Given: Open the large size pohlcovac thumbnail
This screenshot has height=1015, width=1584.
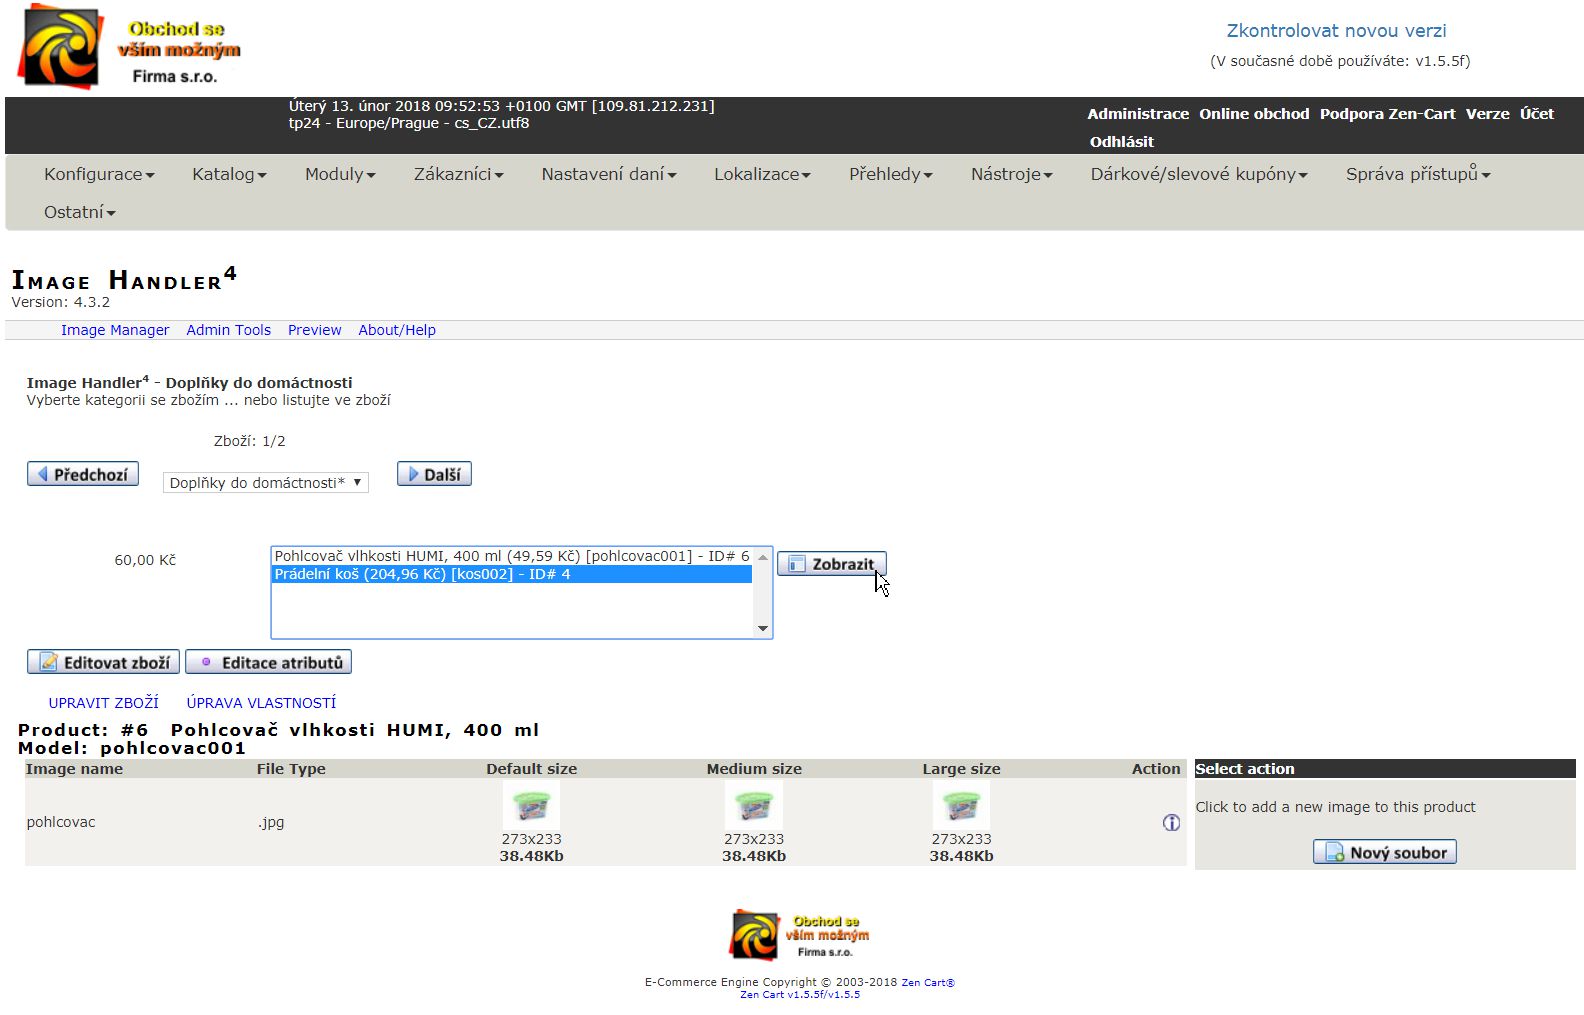Looking at the screenshot, I should click(961, 806).
